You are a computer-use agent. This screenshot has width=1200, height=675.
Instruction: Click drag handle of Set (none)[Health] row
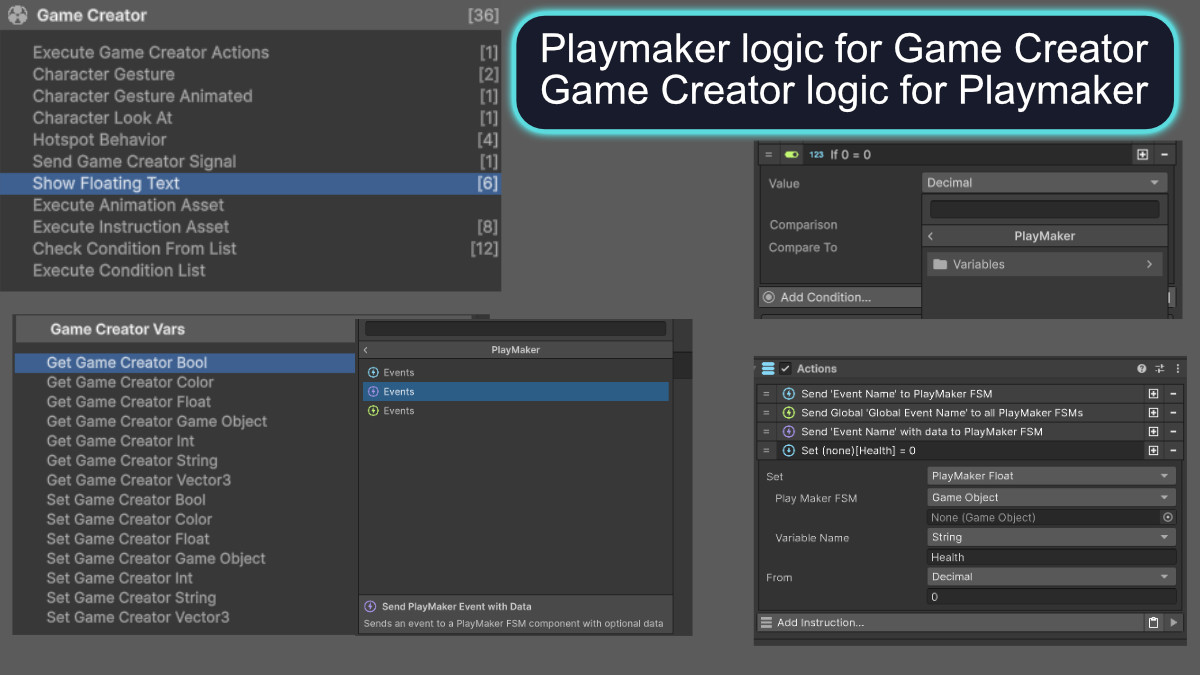click(767, 451)
